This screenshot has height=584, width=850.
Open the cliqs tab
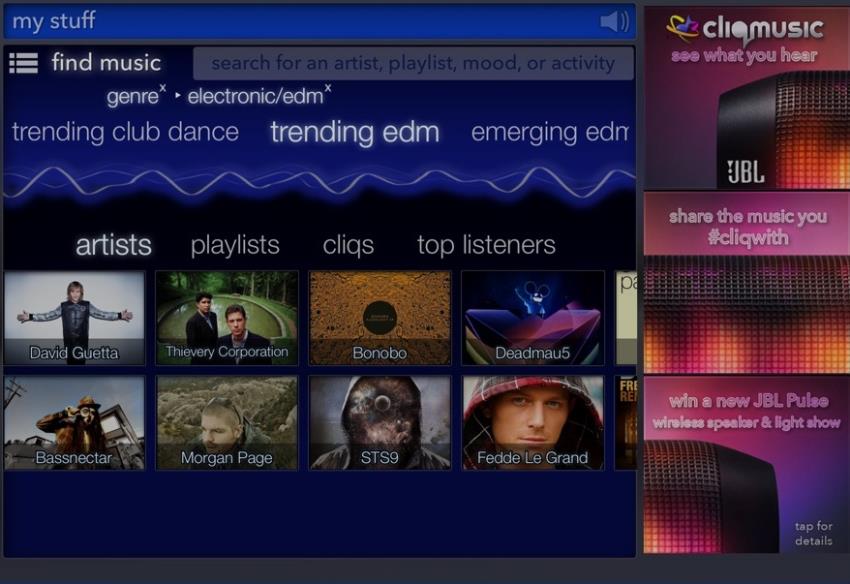click(x=348, y=245)
